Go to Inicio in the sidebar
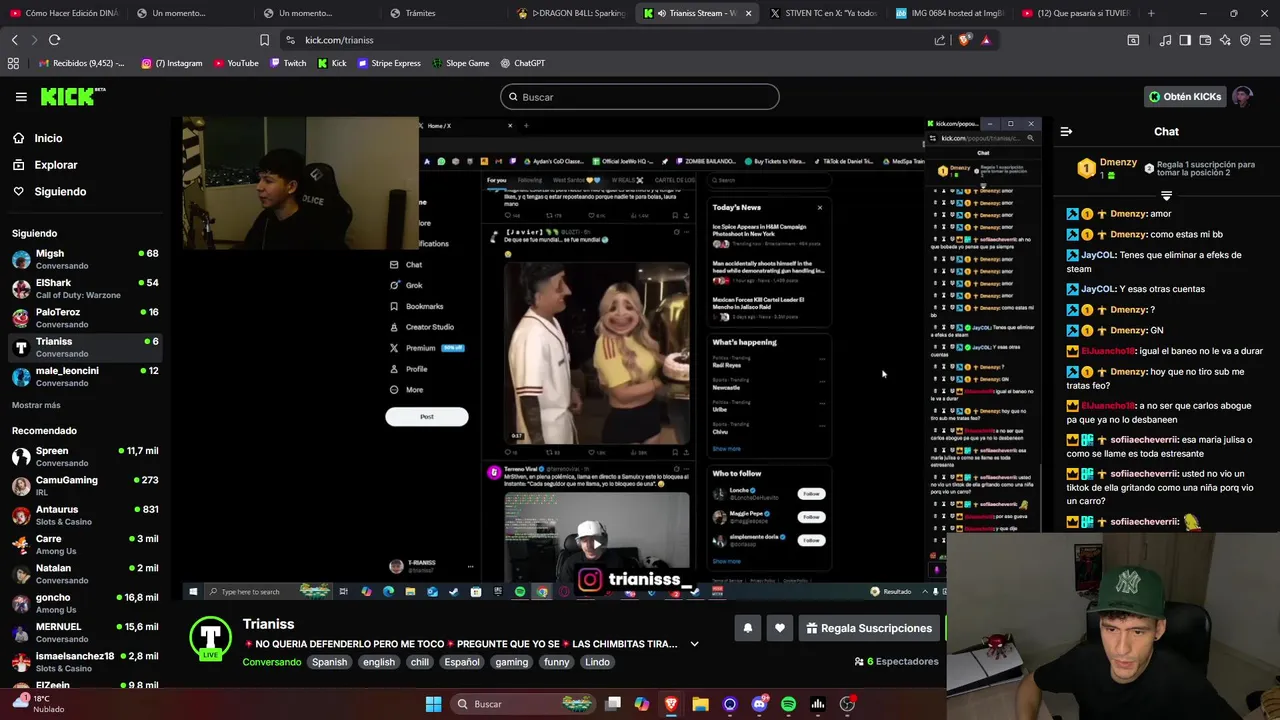Image resolution: width=1280 pixels, height=720 pixels. pyautogui.click(x=48, y=138)
